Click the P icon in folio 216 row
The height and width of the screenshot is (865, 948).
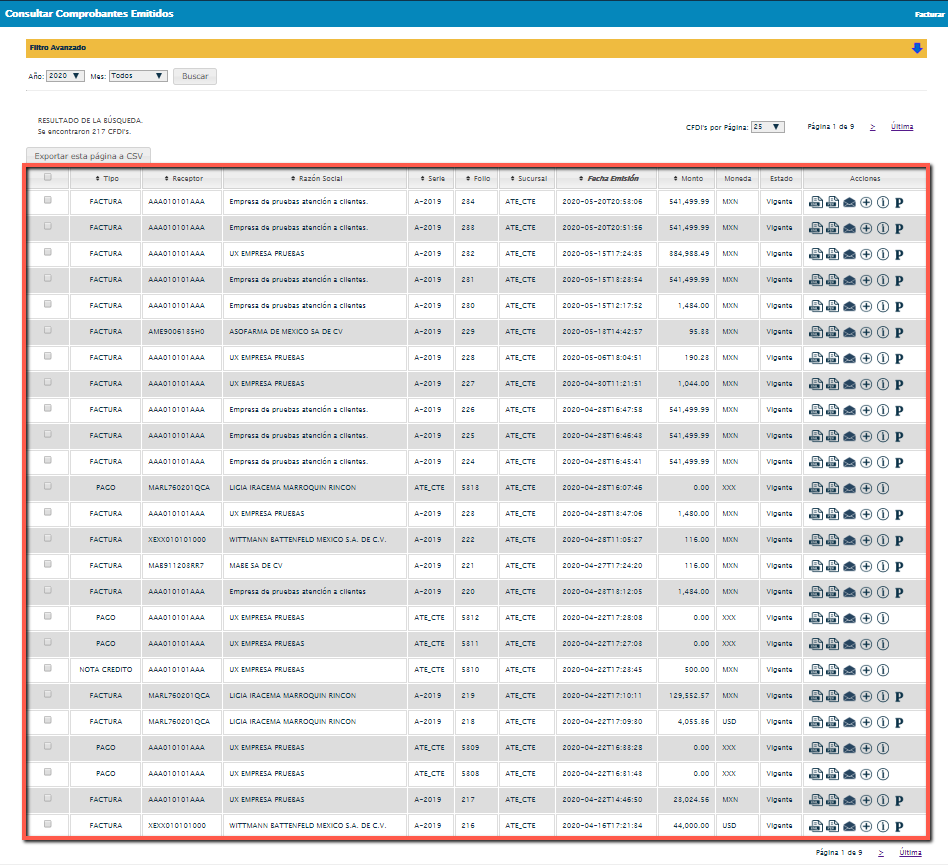[x=899, y=826]
